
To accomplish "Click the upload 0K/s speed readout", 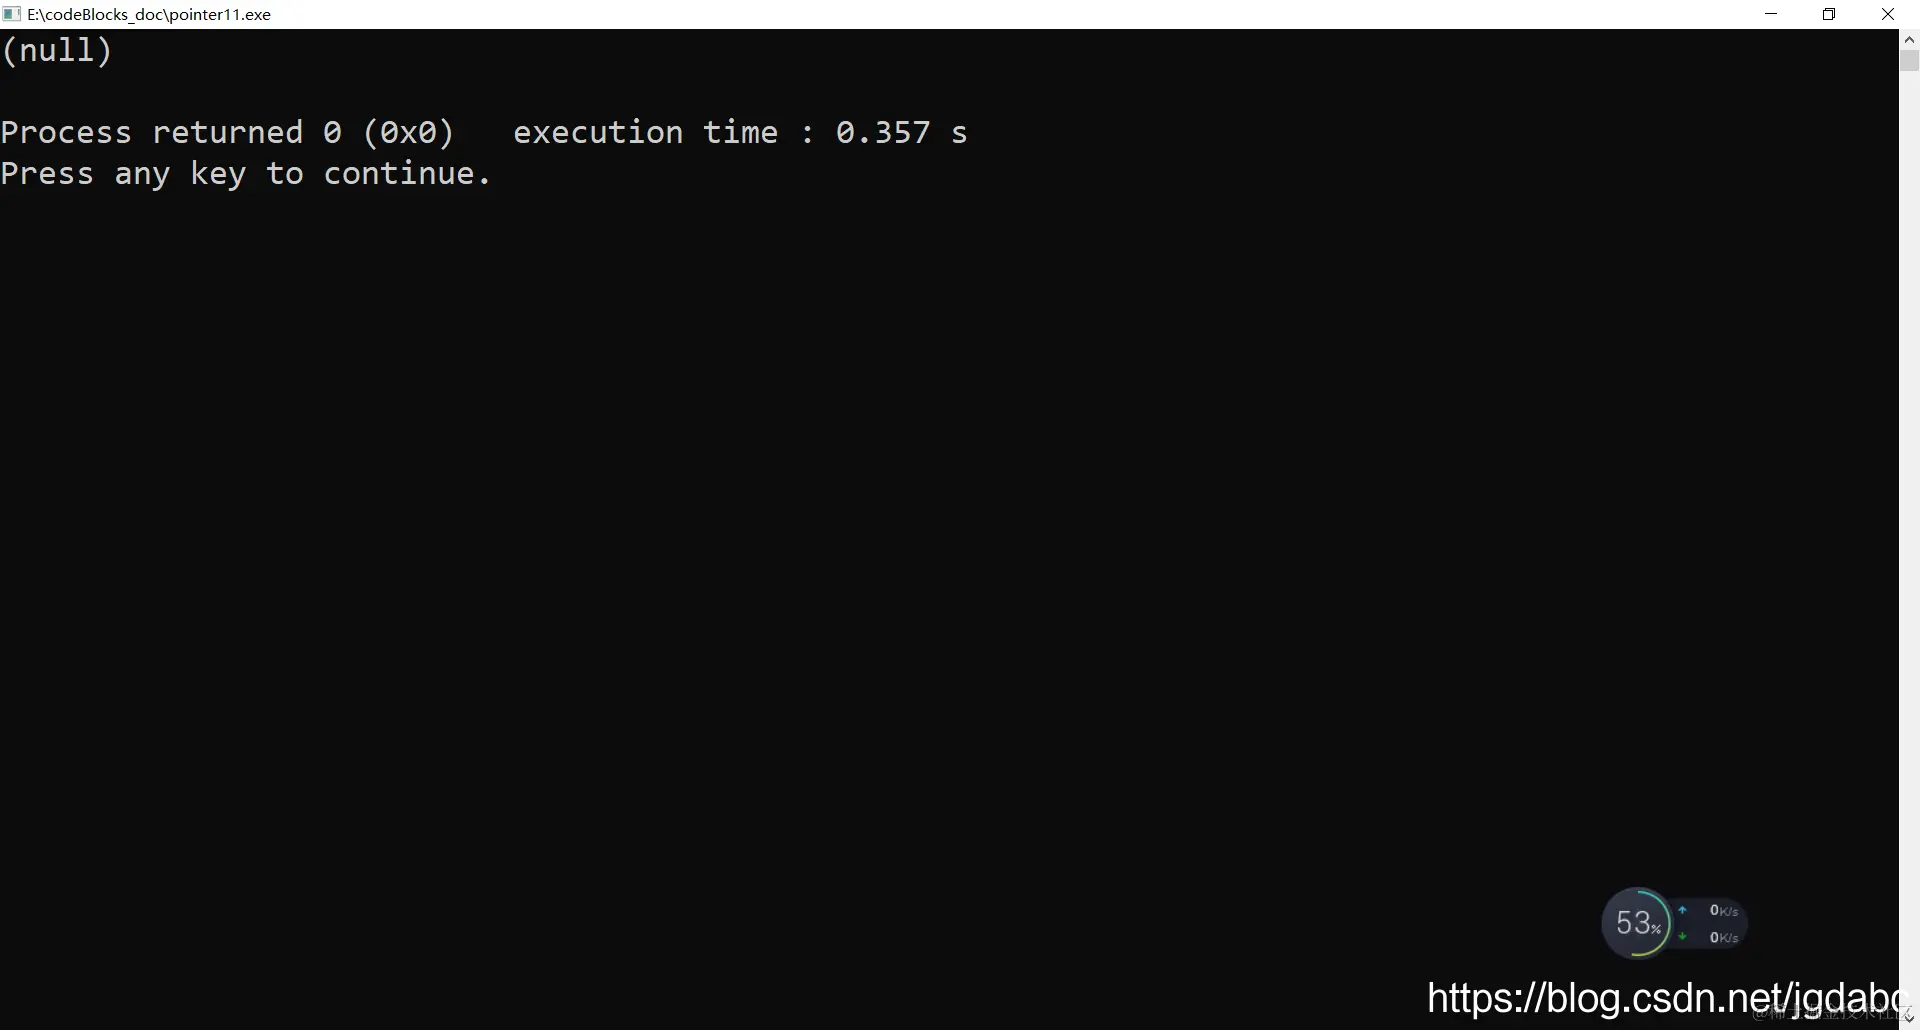I will (x=1724, y=911).
